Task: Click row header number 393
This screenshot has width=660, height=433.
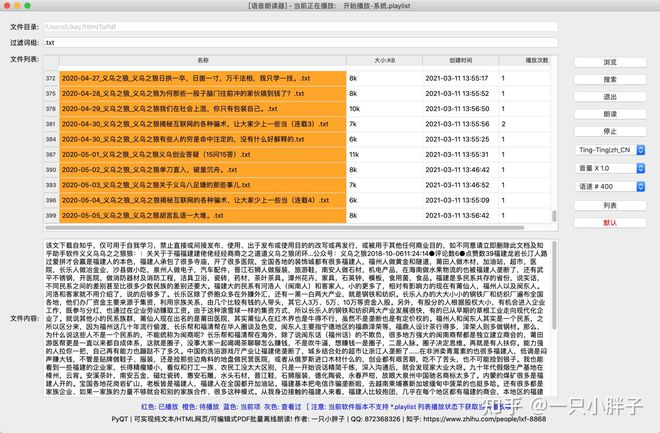Action: [x=51, y=185]
